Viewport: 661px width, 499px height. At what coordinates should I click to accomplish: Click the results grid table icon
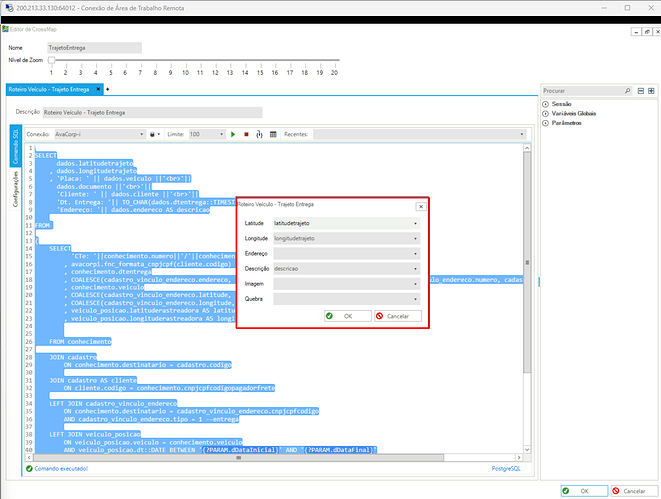tap(273, 134)
